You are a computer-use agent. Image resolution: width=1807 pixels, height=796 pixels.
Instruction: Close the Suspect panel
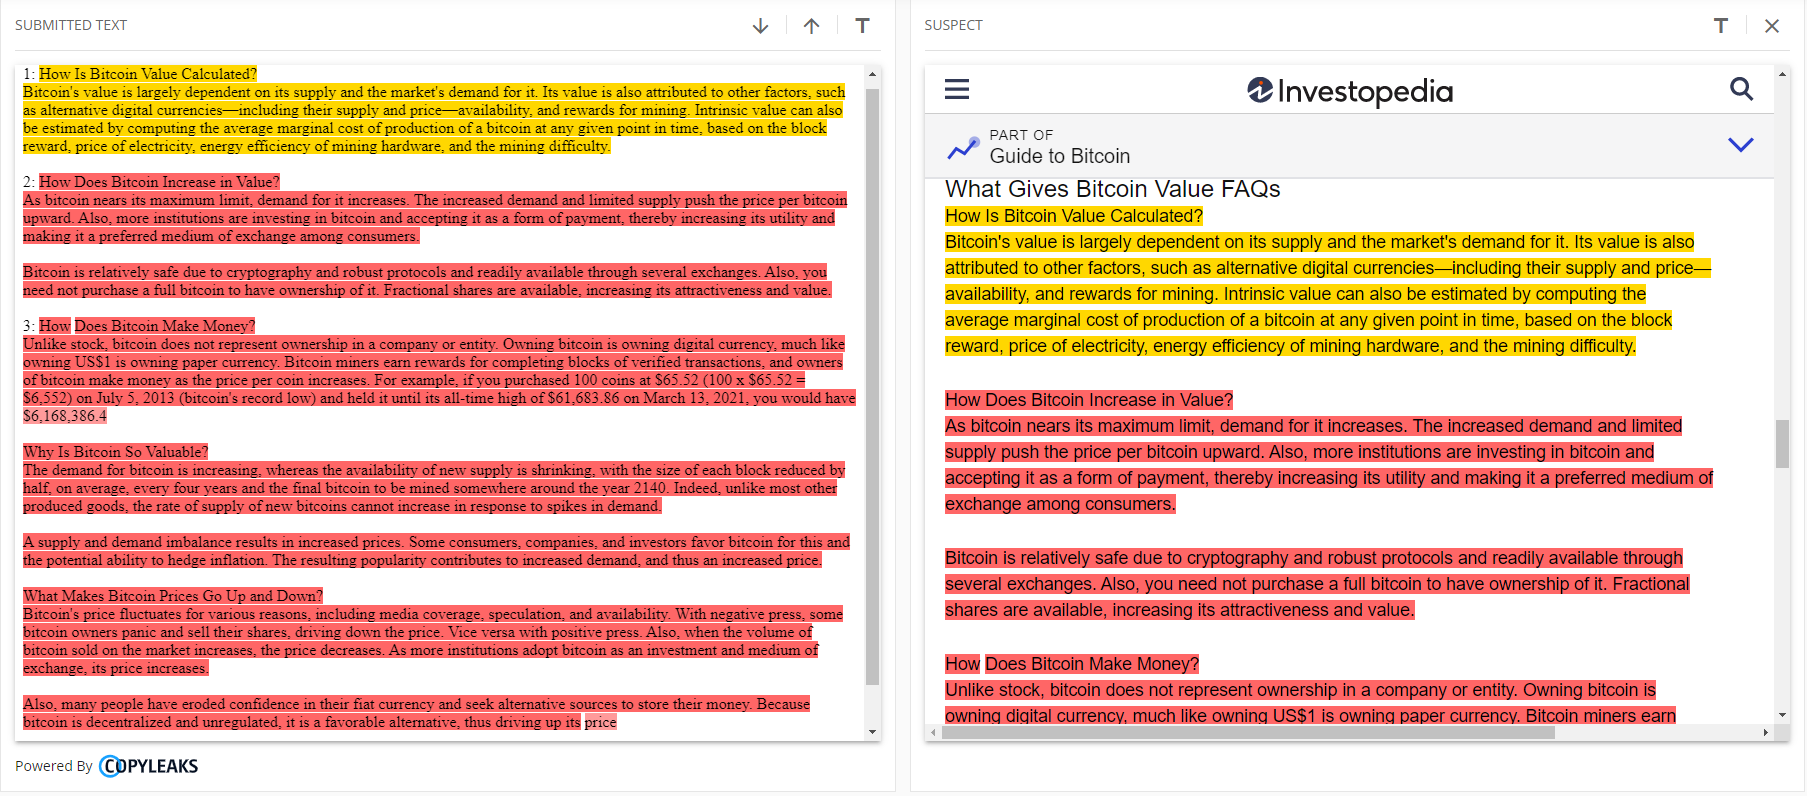1771,26
